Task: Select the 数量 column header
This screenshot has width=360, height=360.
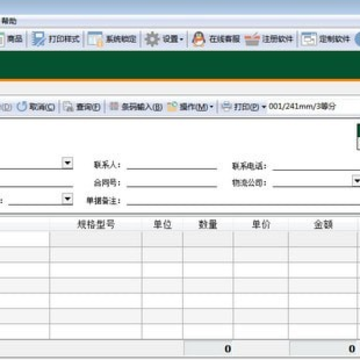Action: 208,225
